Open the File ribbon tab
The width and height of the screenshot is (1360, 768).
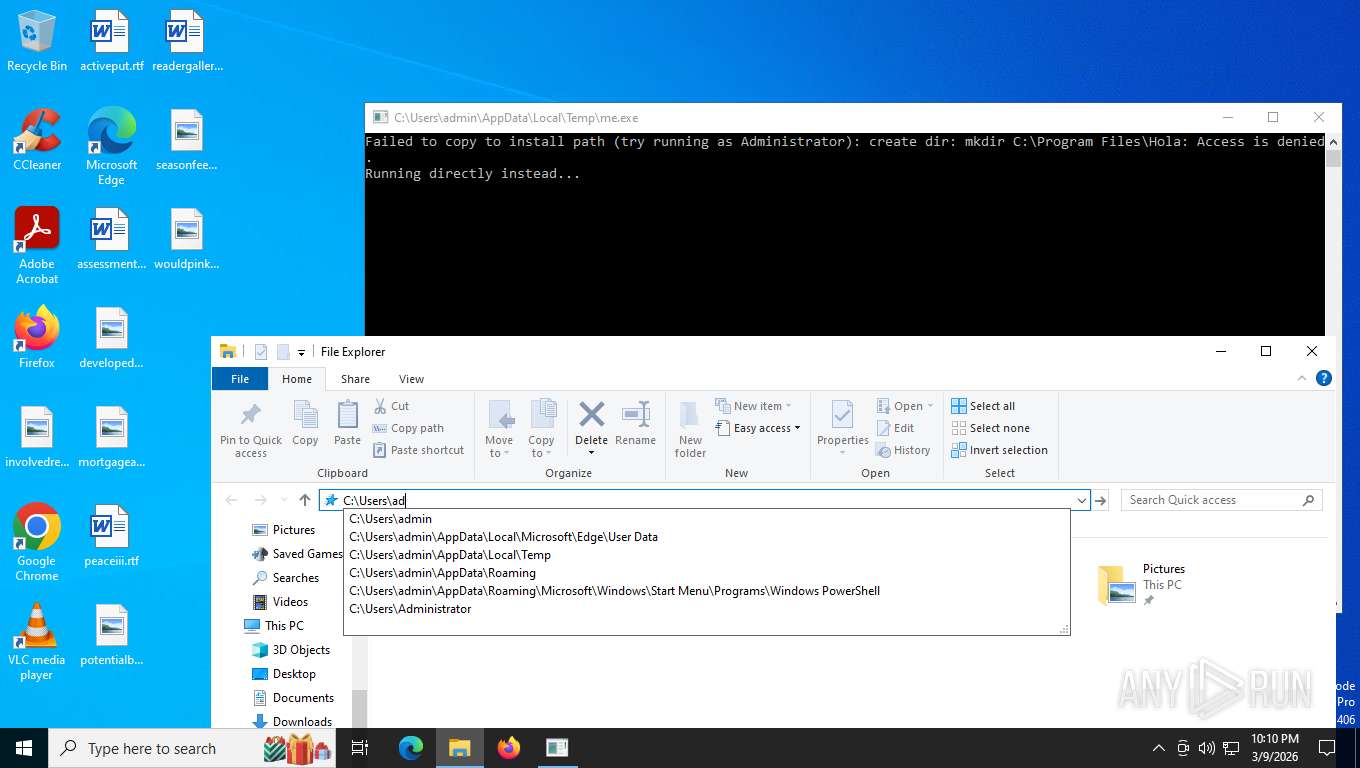(240, 379)
